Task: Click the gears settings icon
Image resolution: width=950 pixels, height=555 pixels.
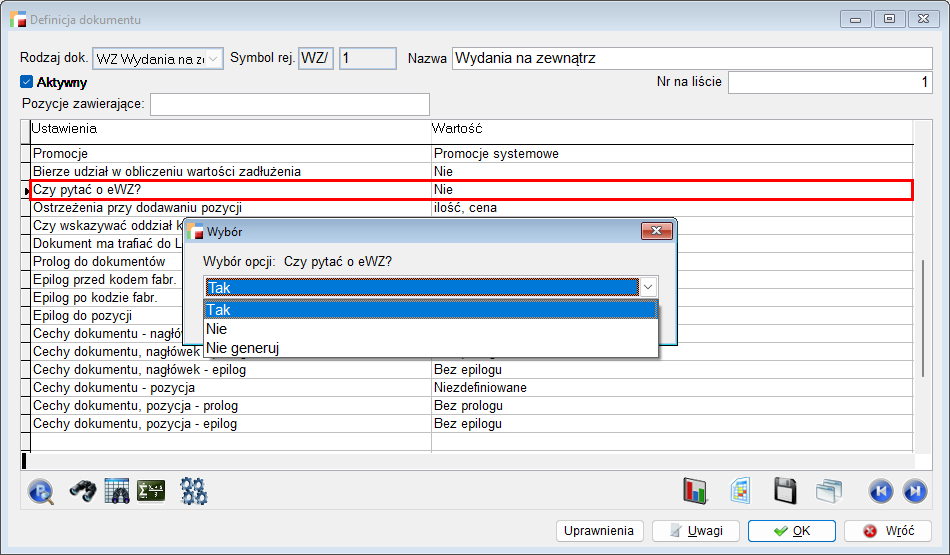Action: point(193,491)
